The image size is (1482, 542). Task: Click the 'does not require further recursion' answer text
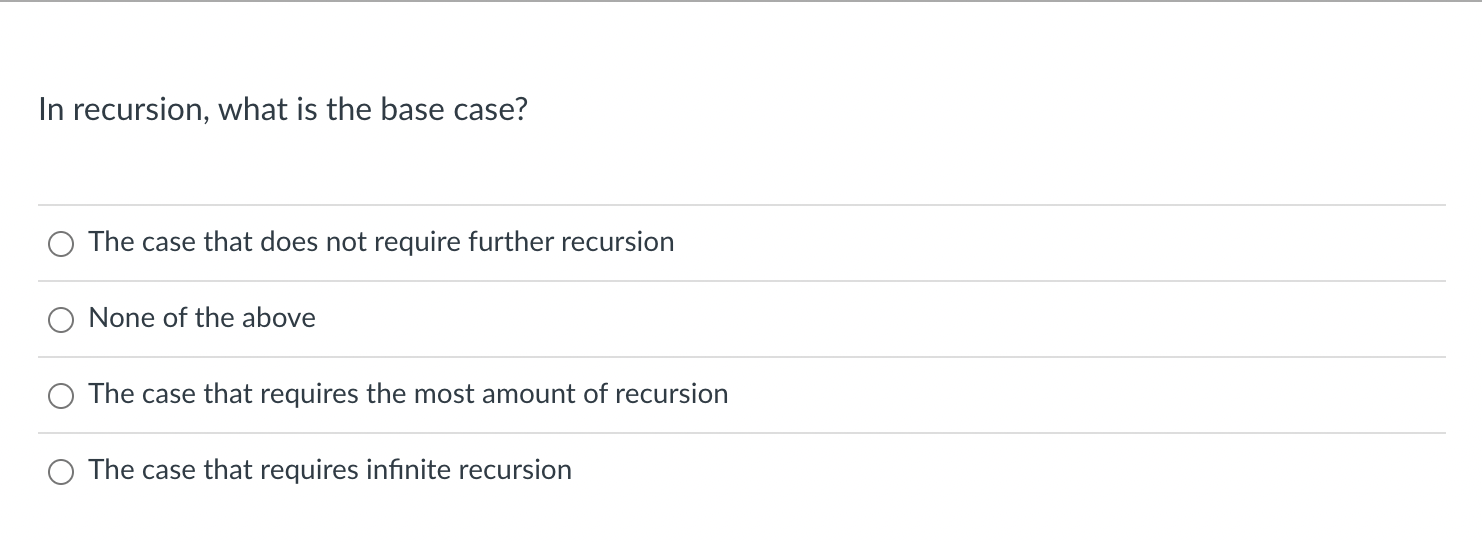(x=381, y=242)
